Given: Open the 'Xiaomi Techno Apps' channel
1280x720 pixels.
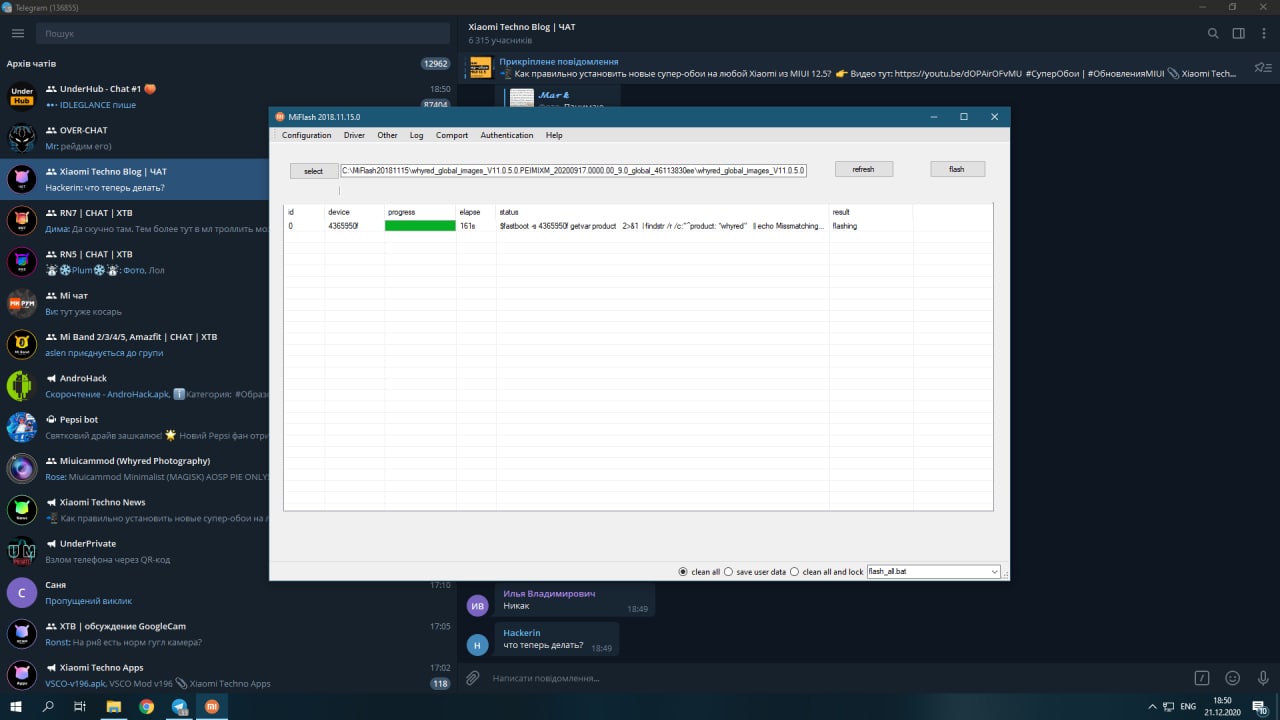Looking at the screenshot, I should point(228,675).
